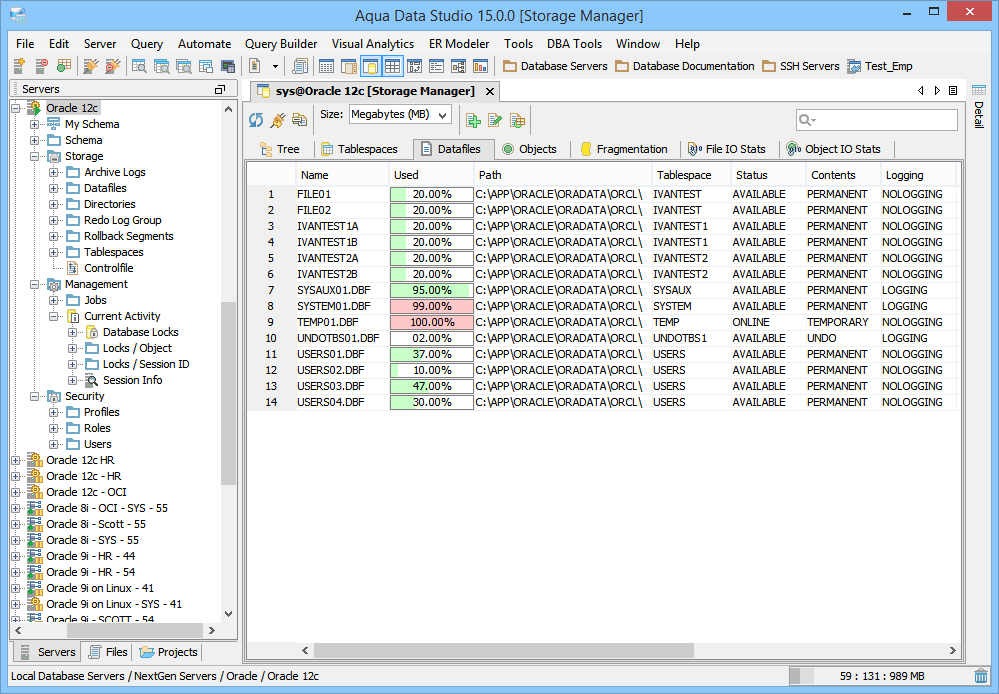Switch to the Tablespaces tab
Screen dimensions: 999x694
coord(359,149)
